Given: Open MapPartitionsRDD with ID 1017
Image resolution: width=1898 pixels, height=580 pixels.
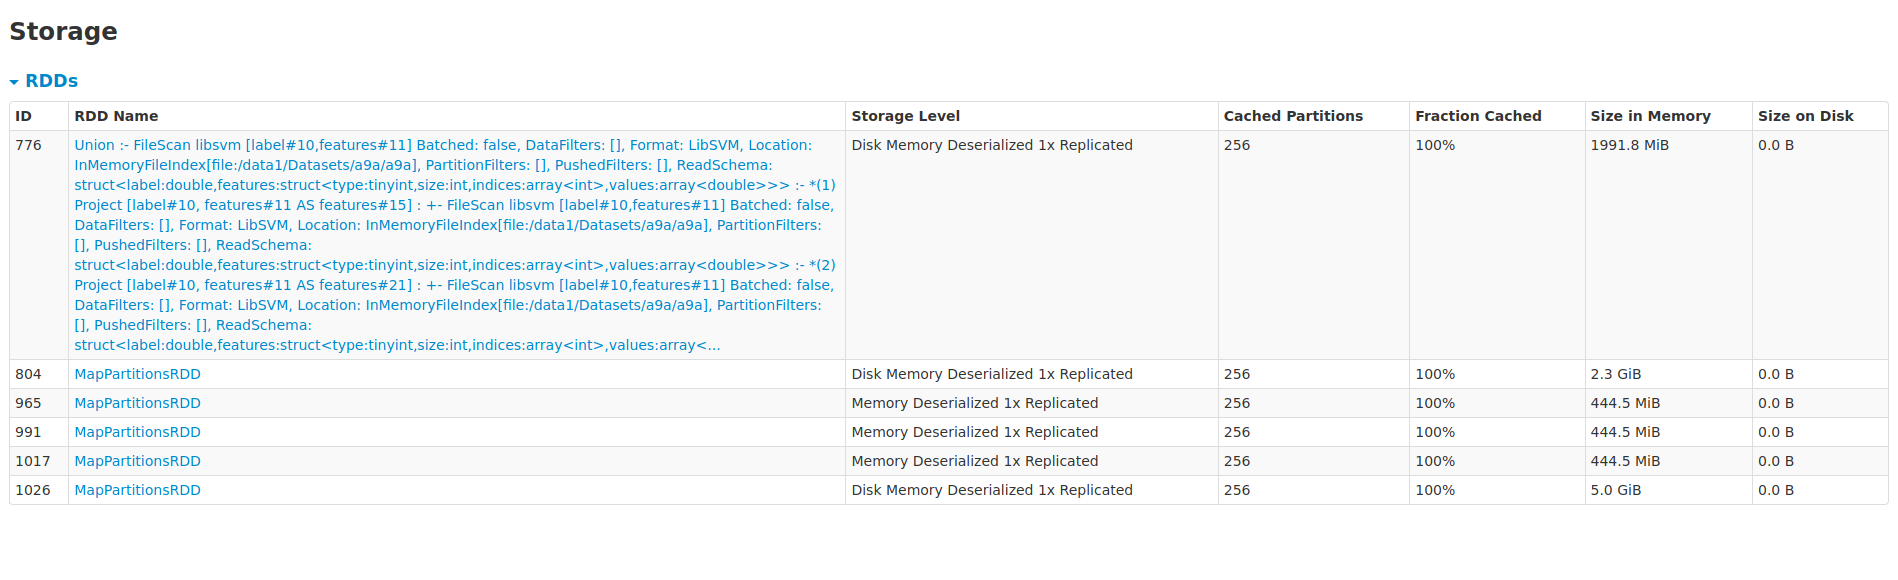Looking at the screenshot, I should 137,461.
